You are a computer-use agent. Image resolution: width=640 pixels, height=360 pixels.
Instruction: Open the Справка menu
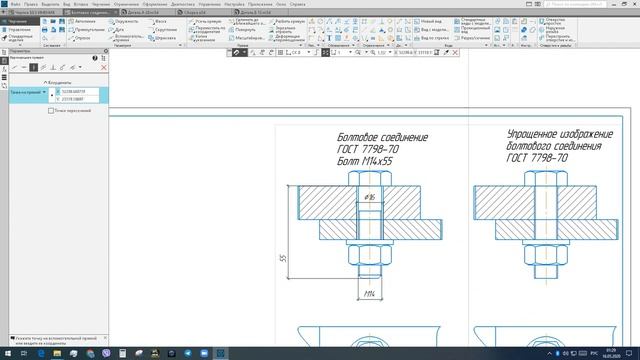(x=297, y=4)
